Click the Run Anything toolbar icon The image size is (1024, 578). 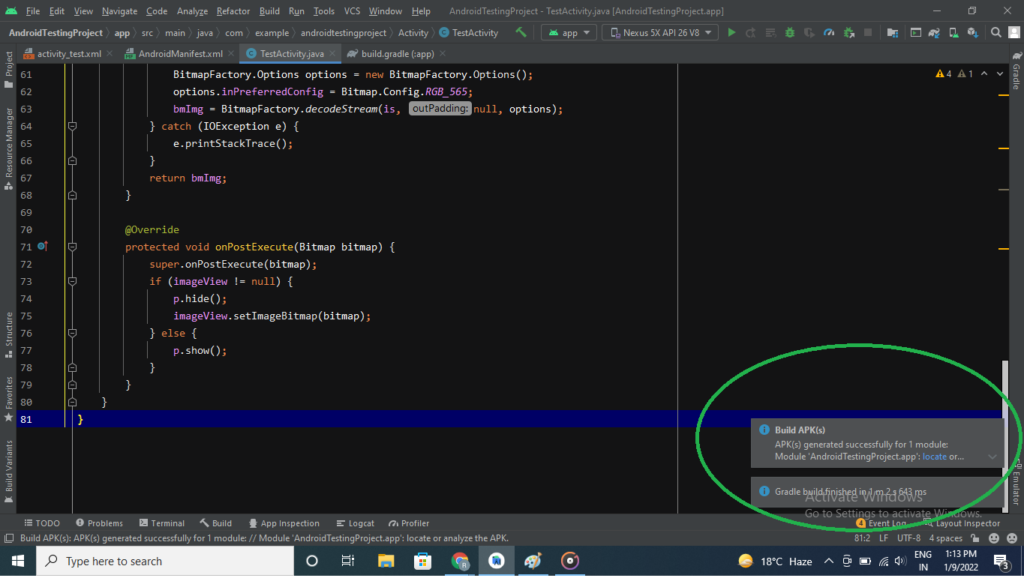(x=916, y=32)
